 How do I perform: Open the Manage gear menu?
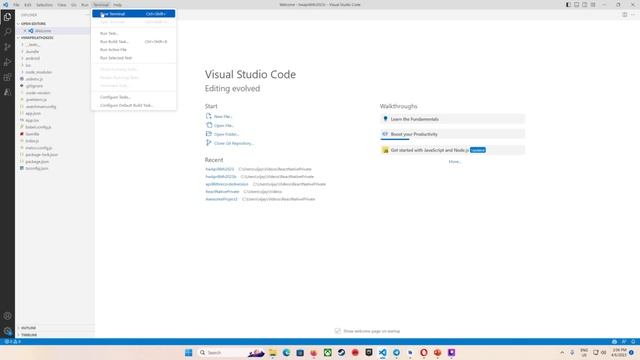coord(7,331)
